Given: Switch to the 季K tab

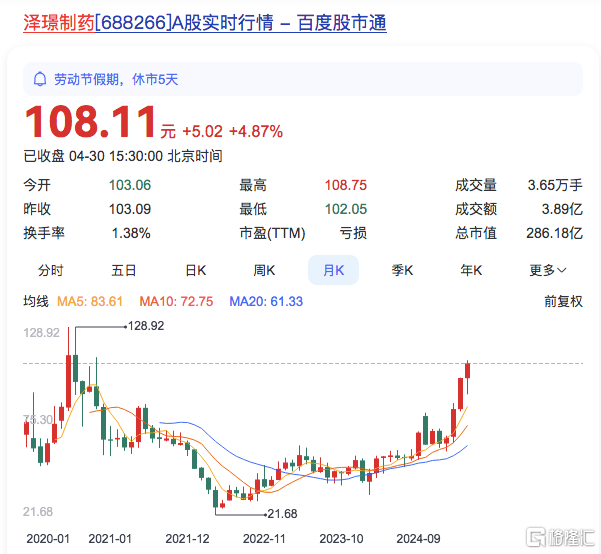Looking at the screenshot, I should [402, 270].
